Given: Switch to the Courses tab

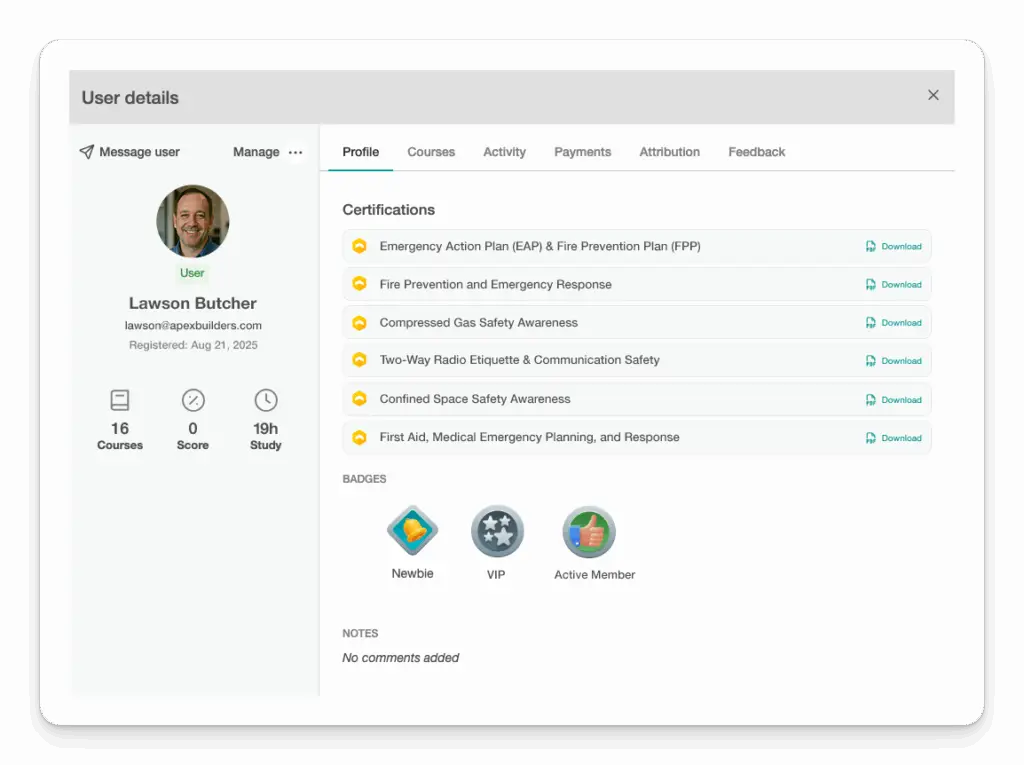Looking at the screenshot, I should [431, 152].
